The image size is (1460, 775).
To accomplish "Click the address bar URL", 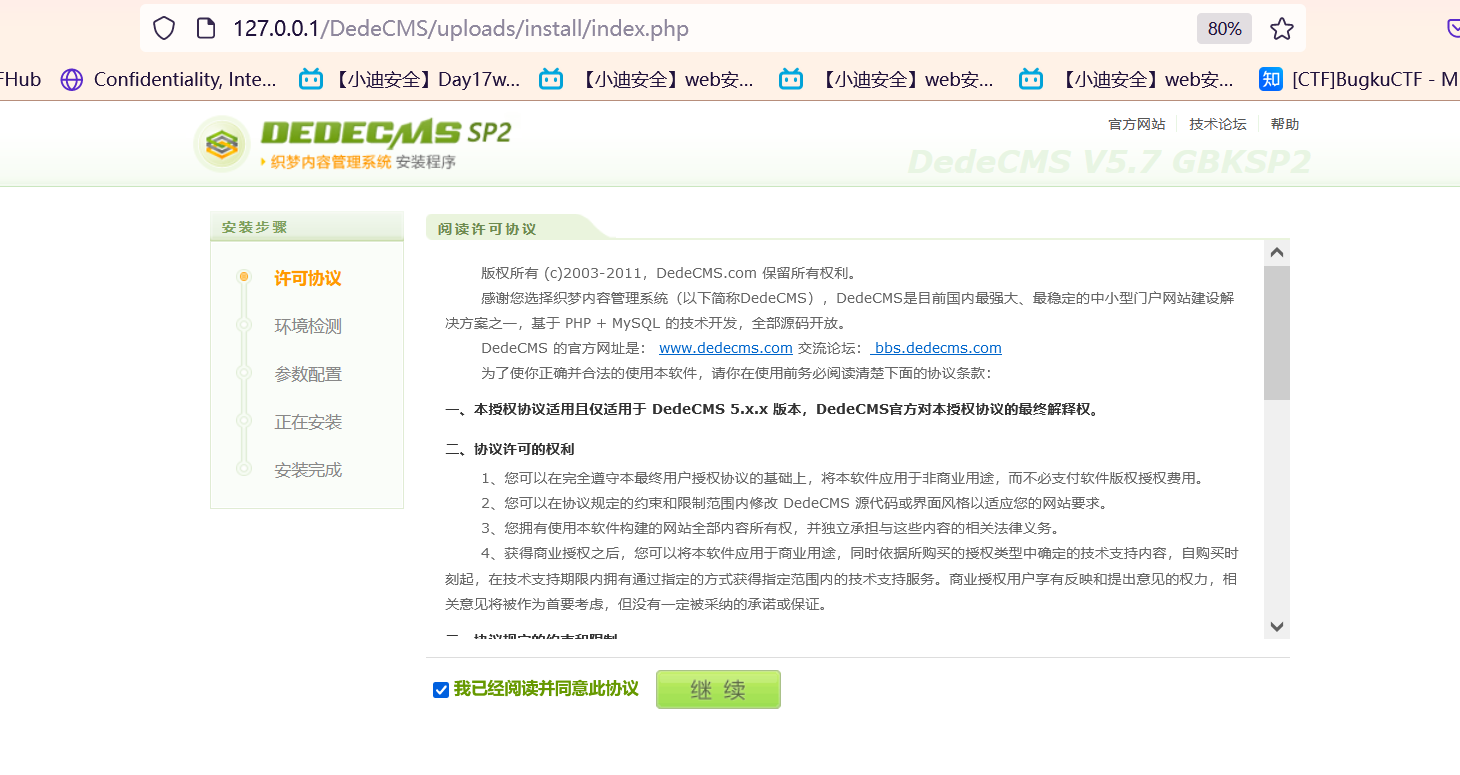I will [461, 29].
